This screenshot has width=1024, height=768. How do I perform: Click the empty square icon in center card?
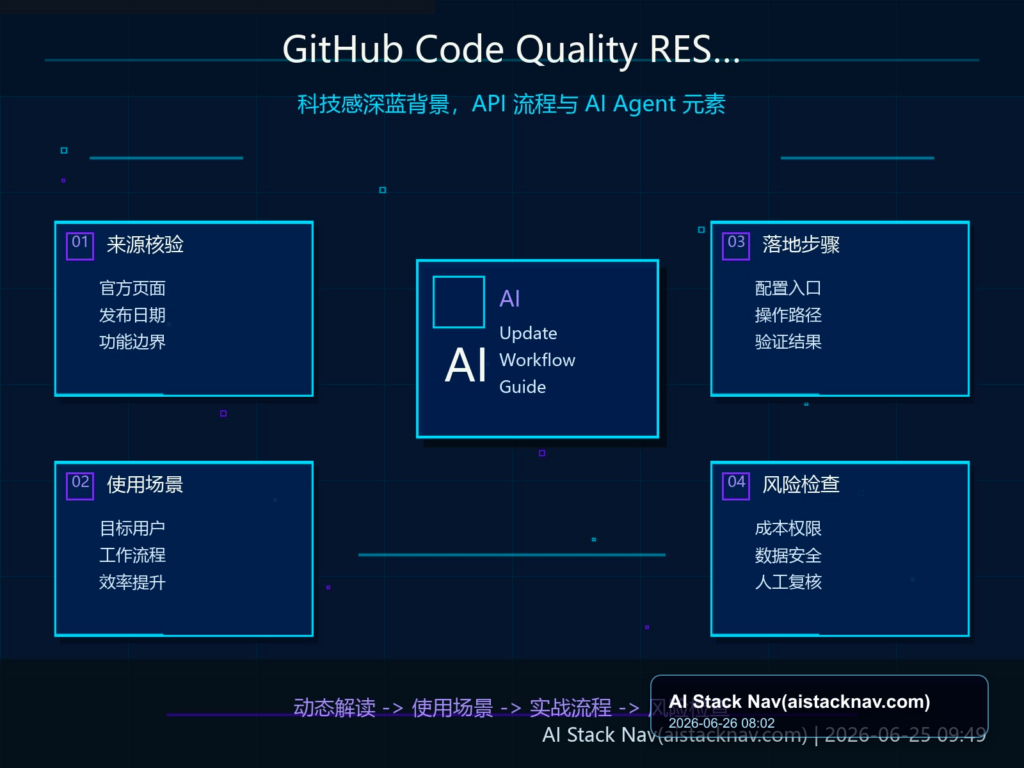click(x=458, y=302)
